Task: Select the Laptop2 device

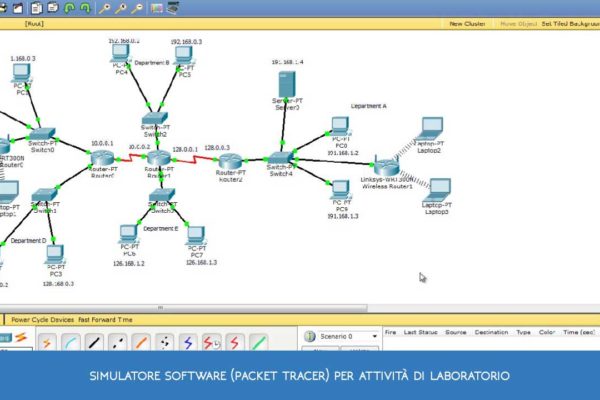Action: [x=431, y=129]
